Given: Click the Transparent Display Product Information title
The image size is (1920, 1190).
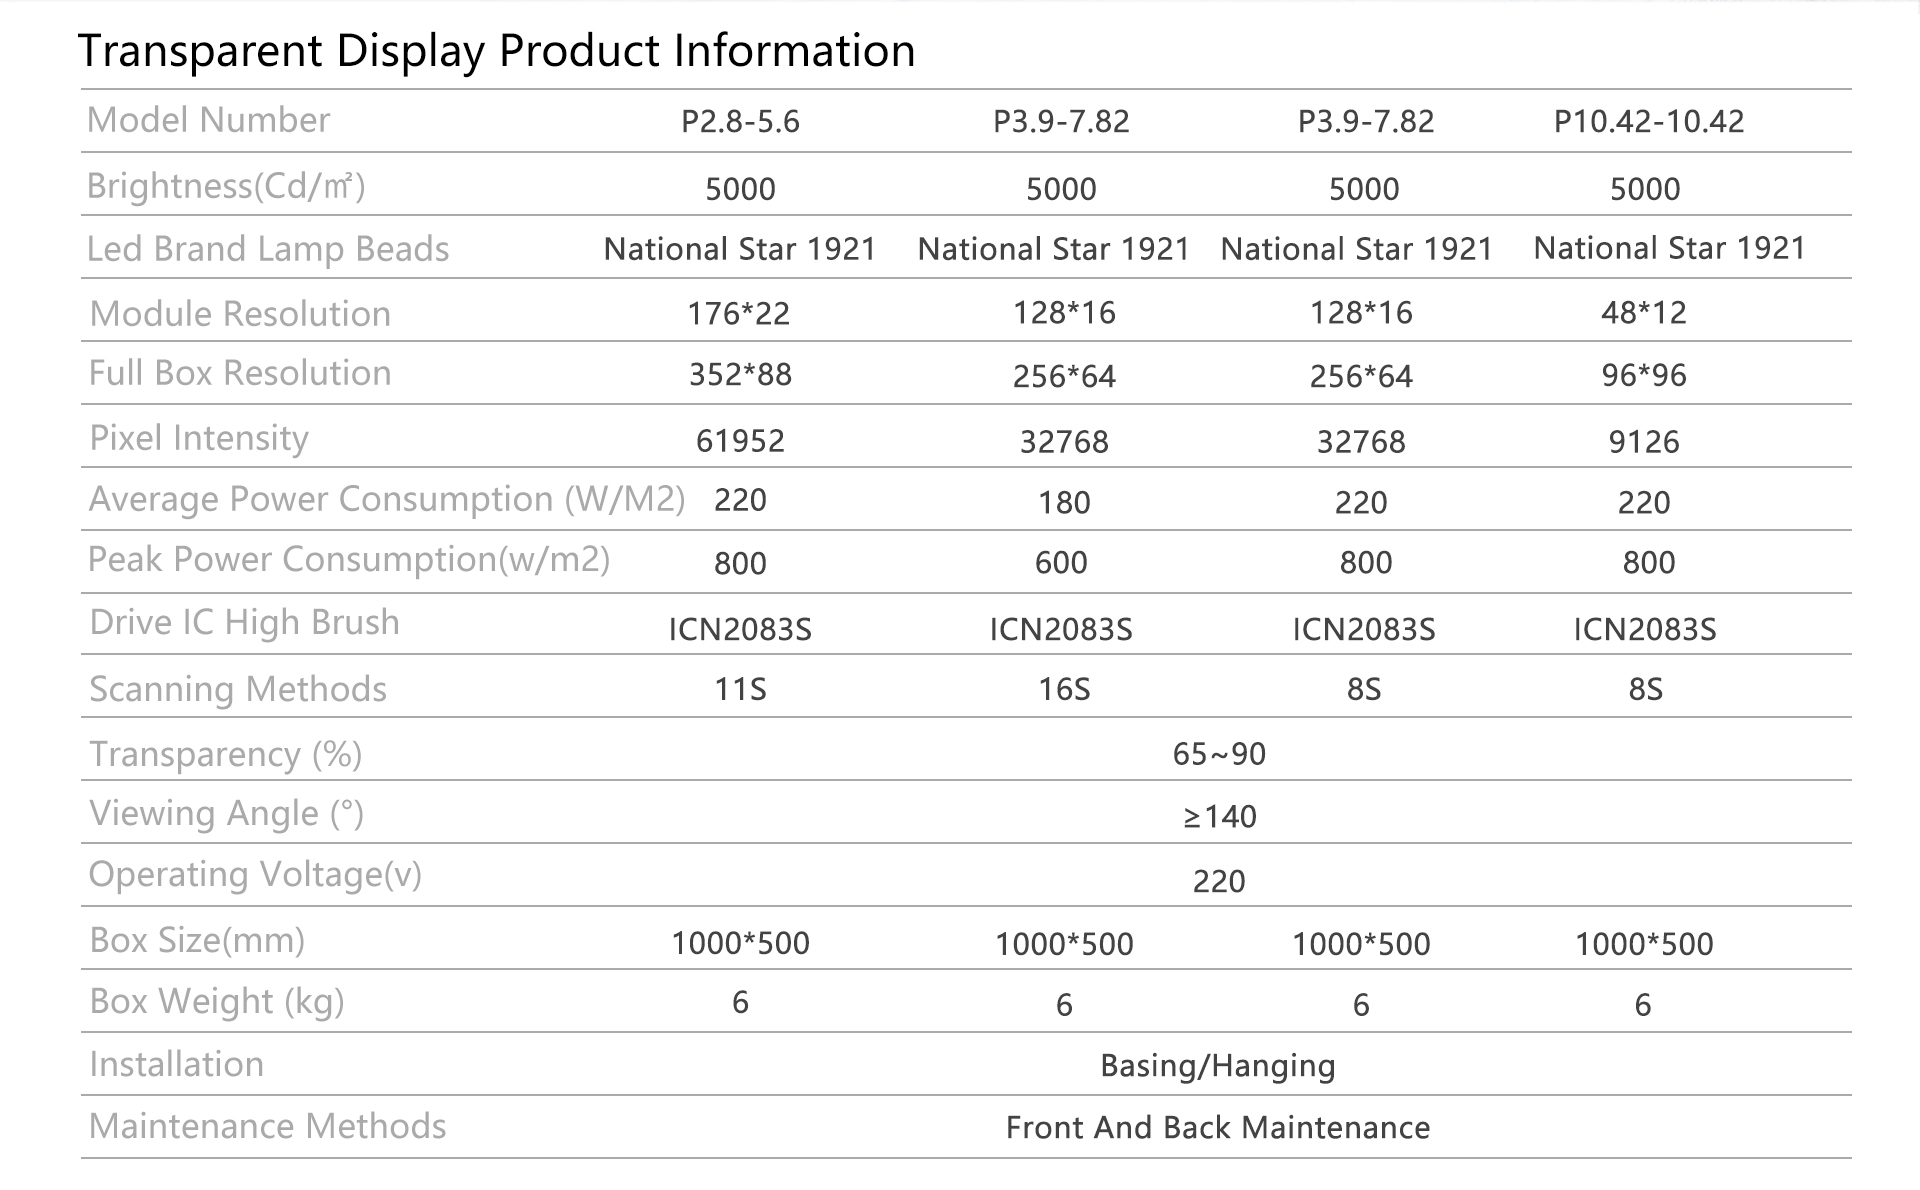Looking at the screenshot, I should [496, 51].
